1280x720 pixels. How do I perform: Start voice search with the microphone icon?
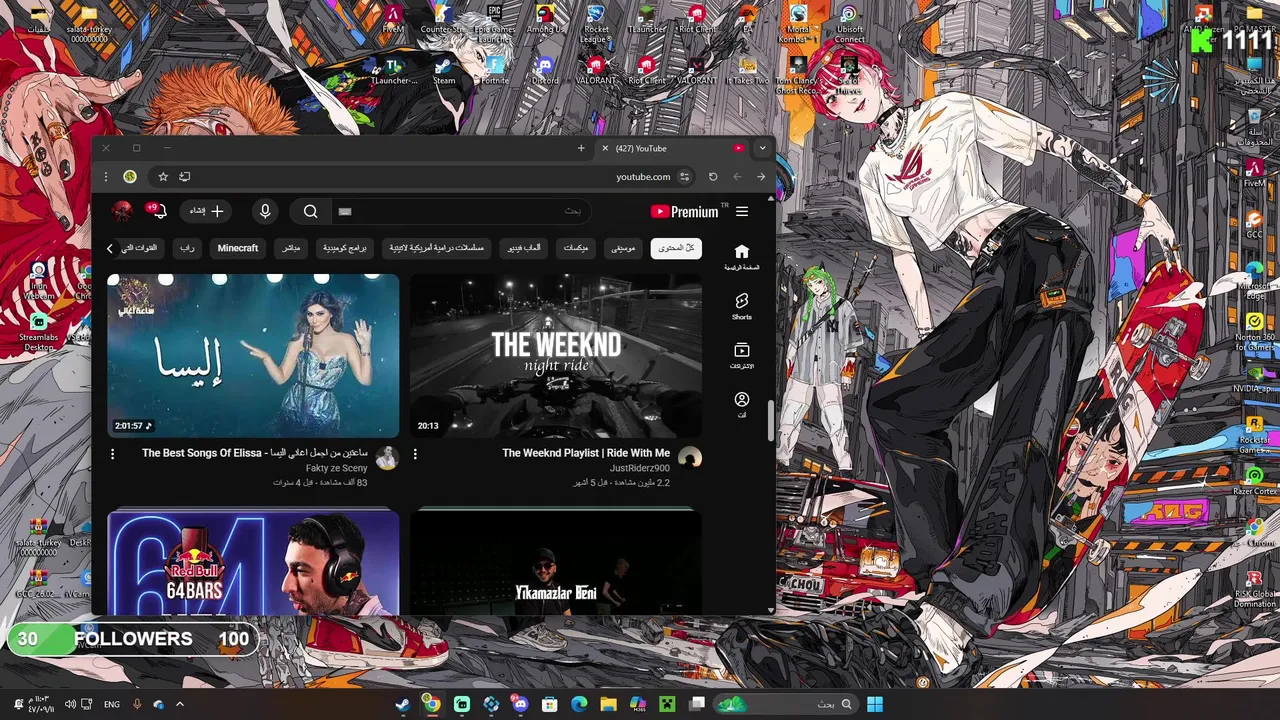pos(265,211)
